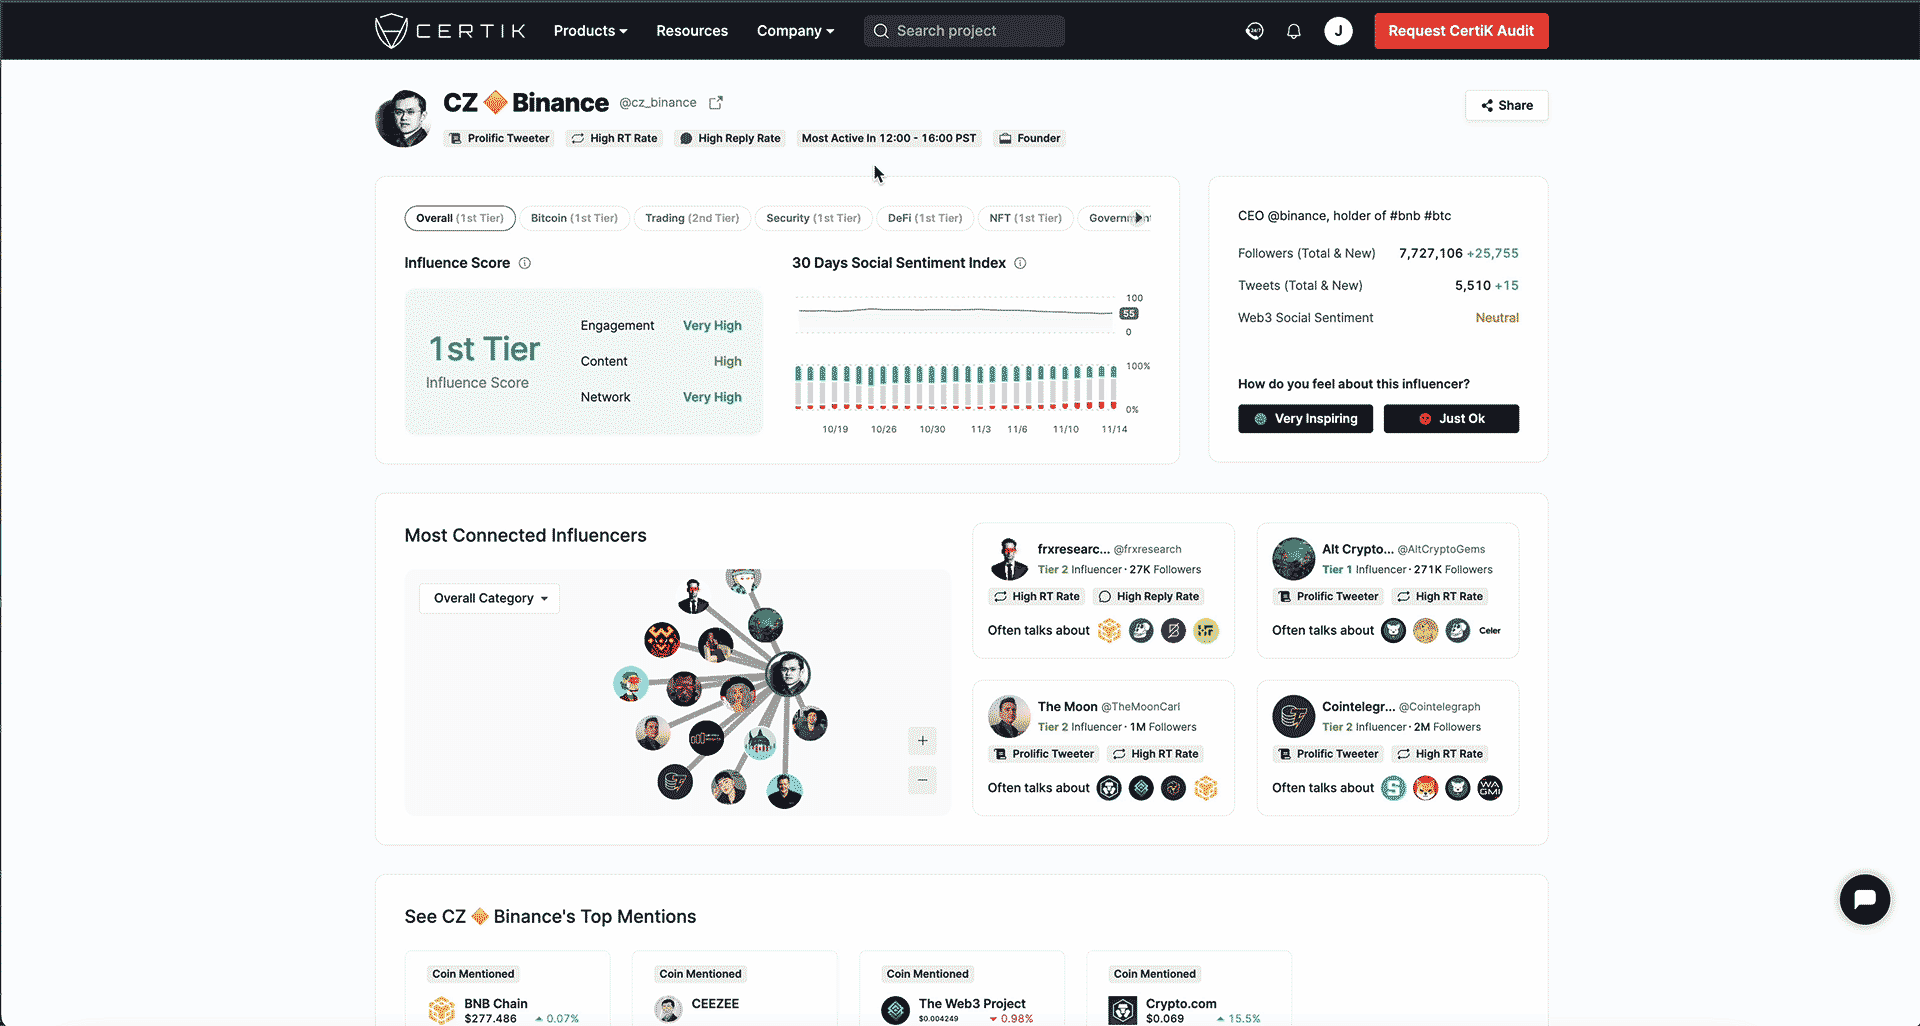The image size is (1920, 1026).
Task: Click the Request CertiK Audit button
Action: pyautogui.click(x=1461, y=31)
